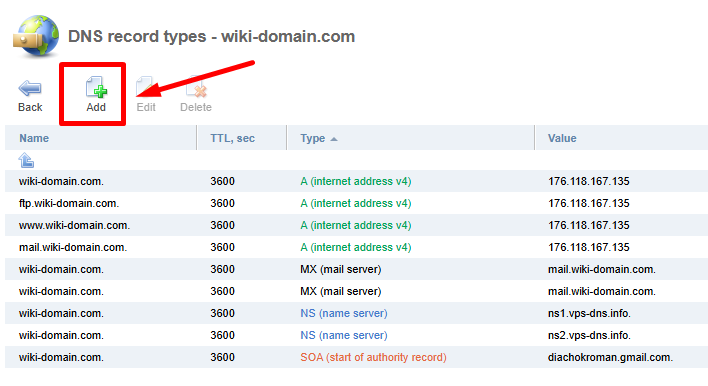
Task: Click the globe DNS icon in the header
Action: point(36,36)
